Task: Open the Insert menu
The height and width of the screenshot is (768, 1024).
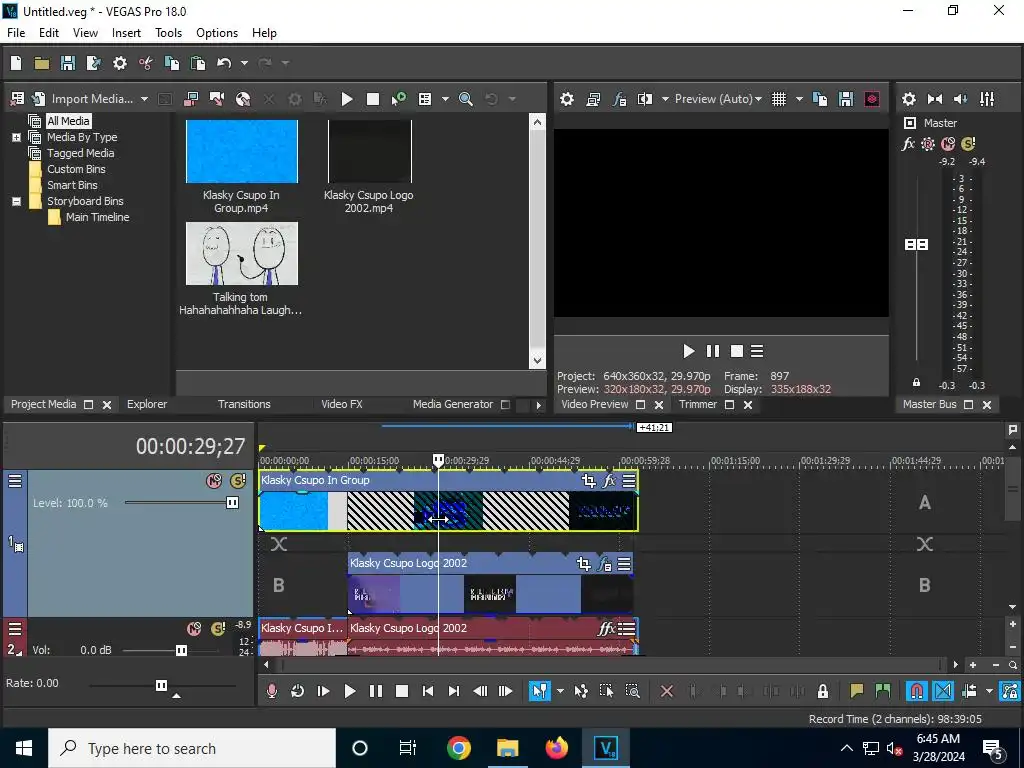Action: click(126, 33)
